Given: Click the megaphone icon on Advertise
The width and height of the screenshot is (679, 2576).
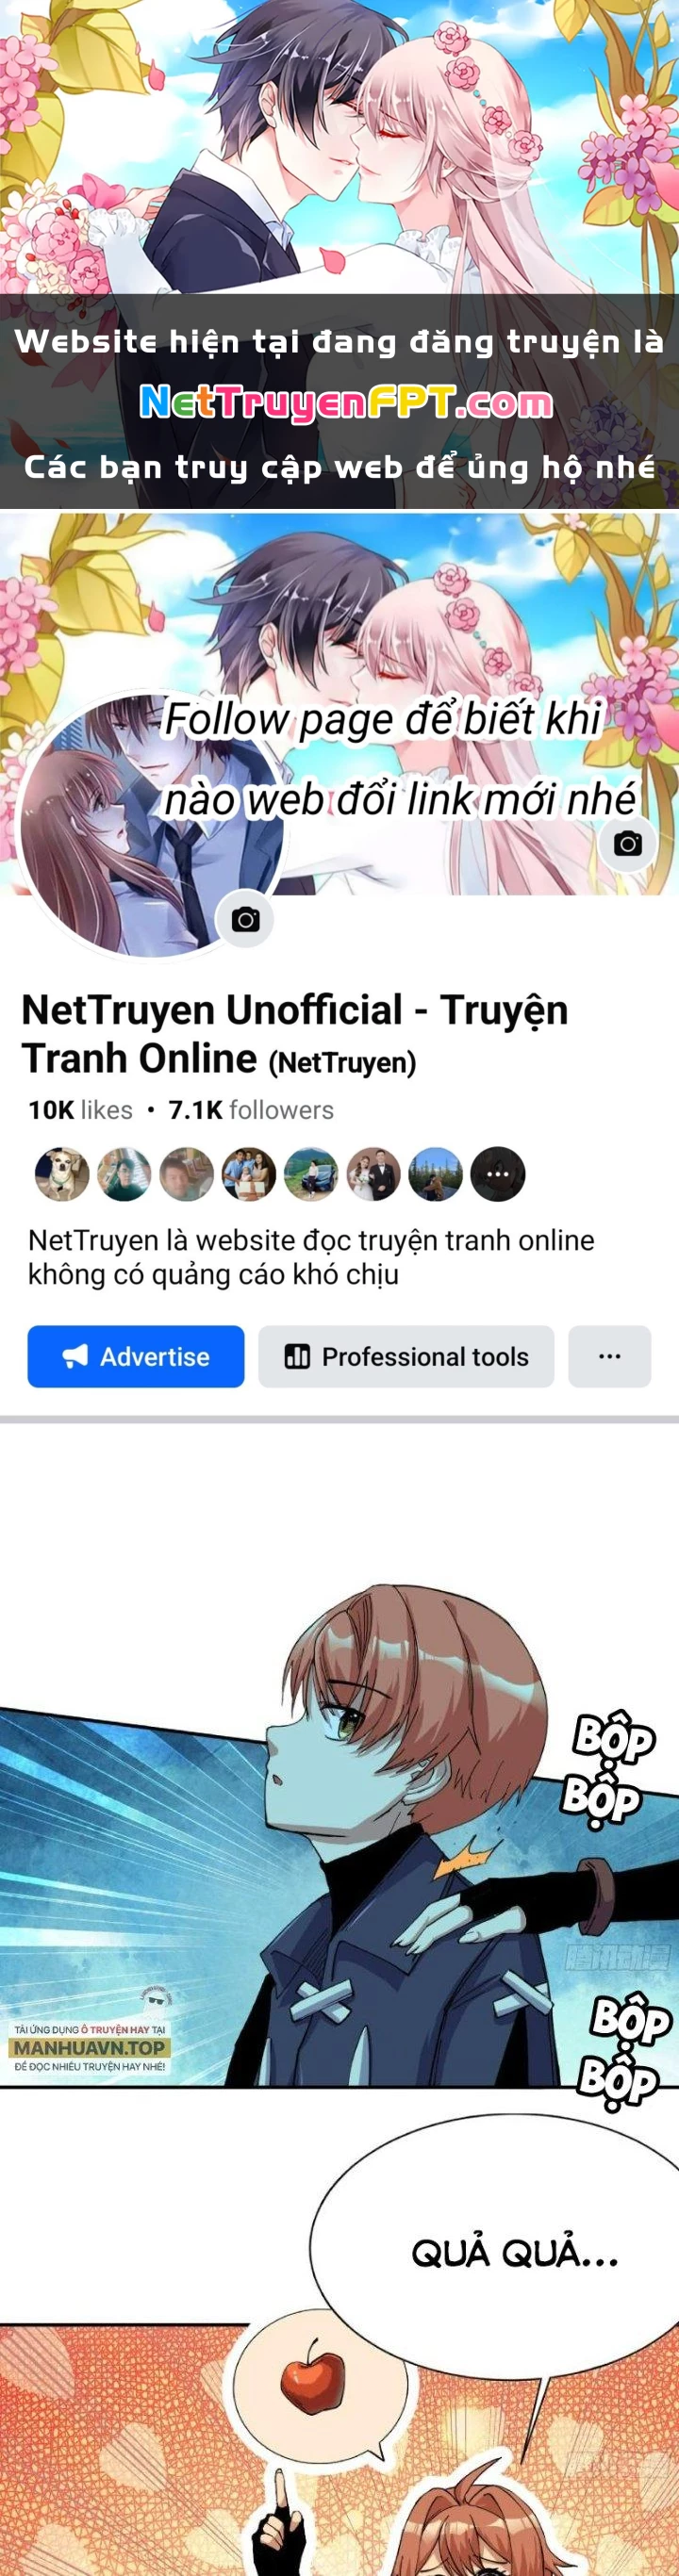Looking at the screenshot, I should (x=75, y=1356).
